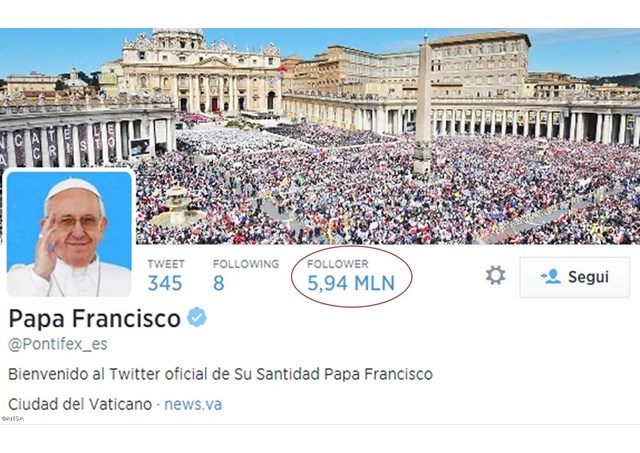Viewport: 640px width, 453px height.
Task: Open the Following 8 list
Action: [219, 283]
